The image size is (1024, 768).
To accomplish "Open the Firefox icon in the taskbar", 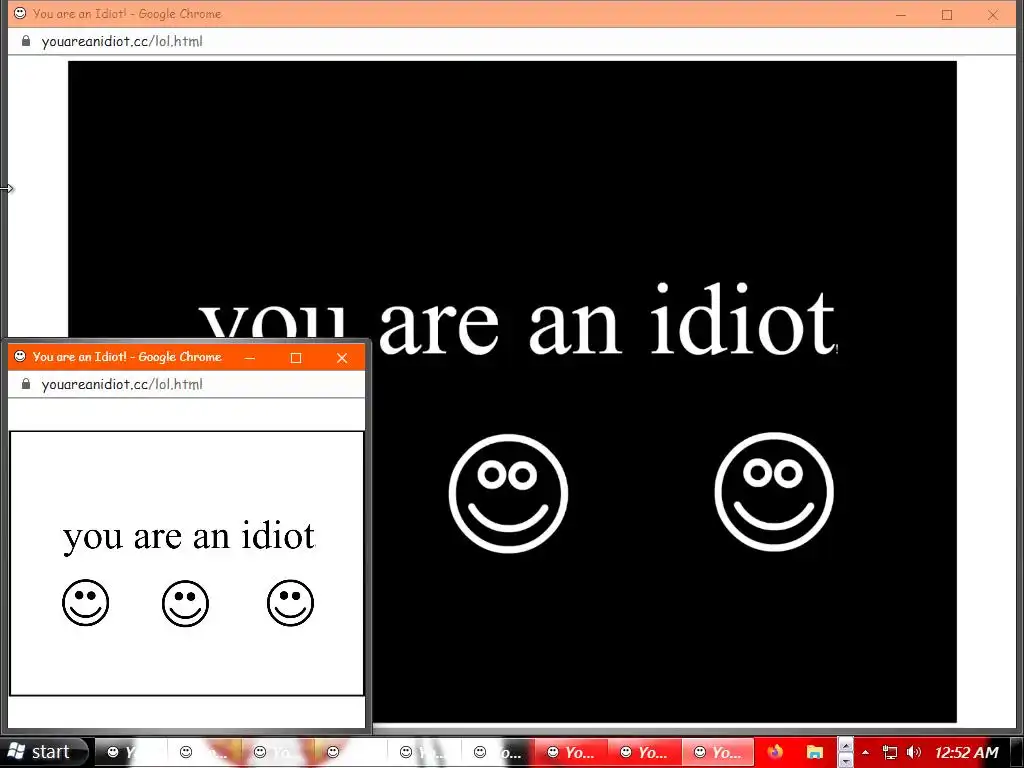I will point(775,752).
